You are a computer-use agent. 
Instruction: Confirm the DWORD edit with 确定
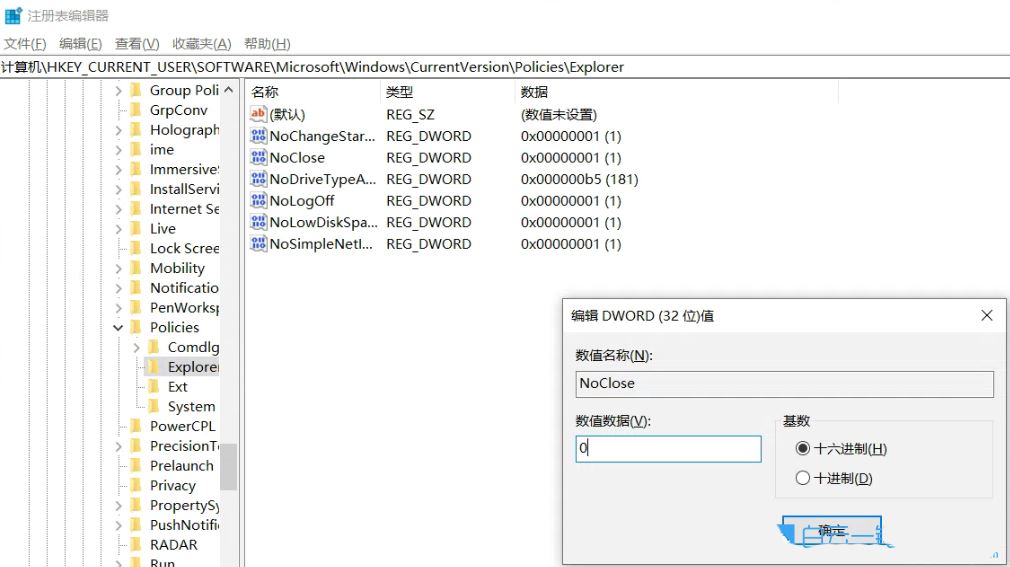(832, 530)
